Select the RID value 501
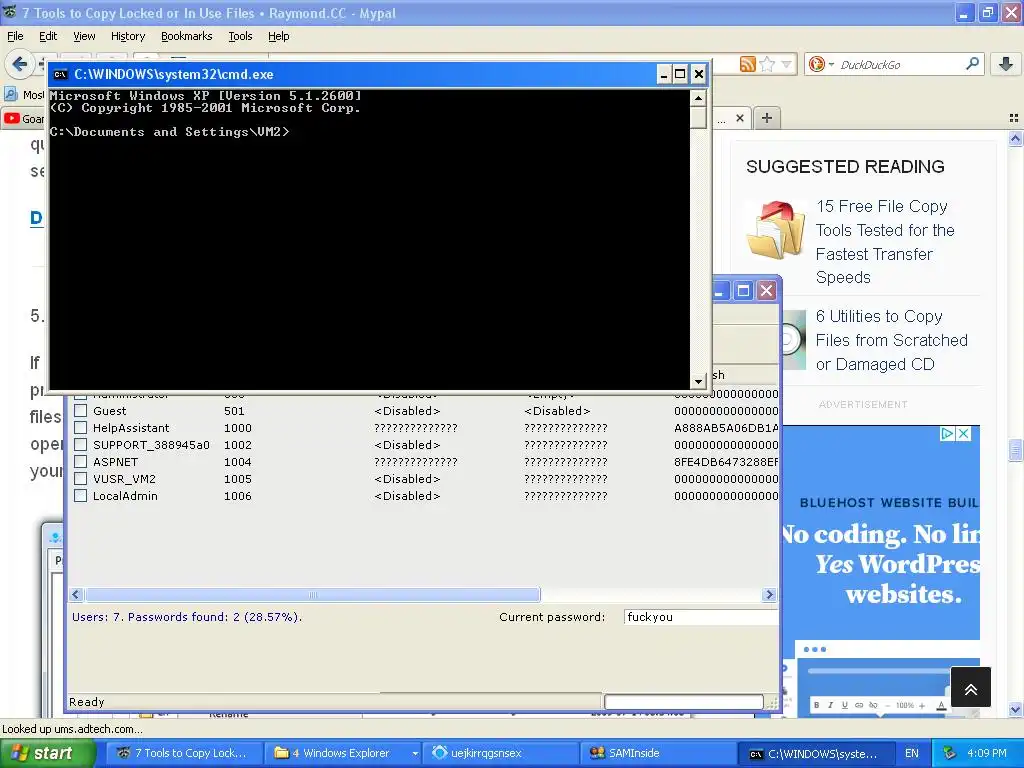The height and width of the screenshot is (768, 1024). pos(234,411)
